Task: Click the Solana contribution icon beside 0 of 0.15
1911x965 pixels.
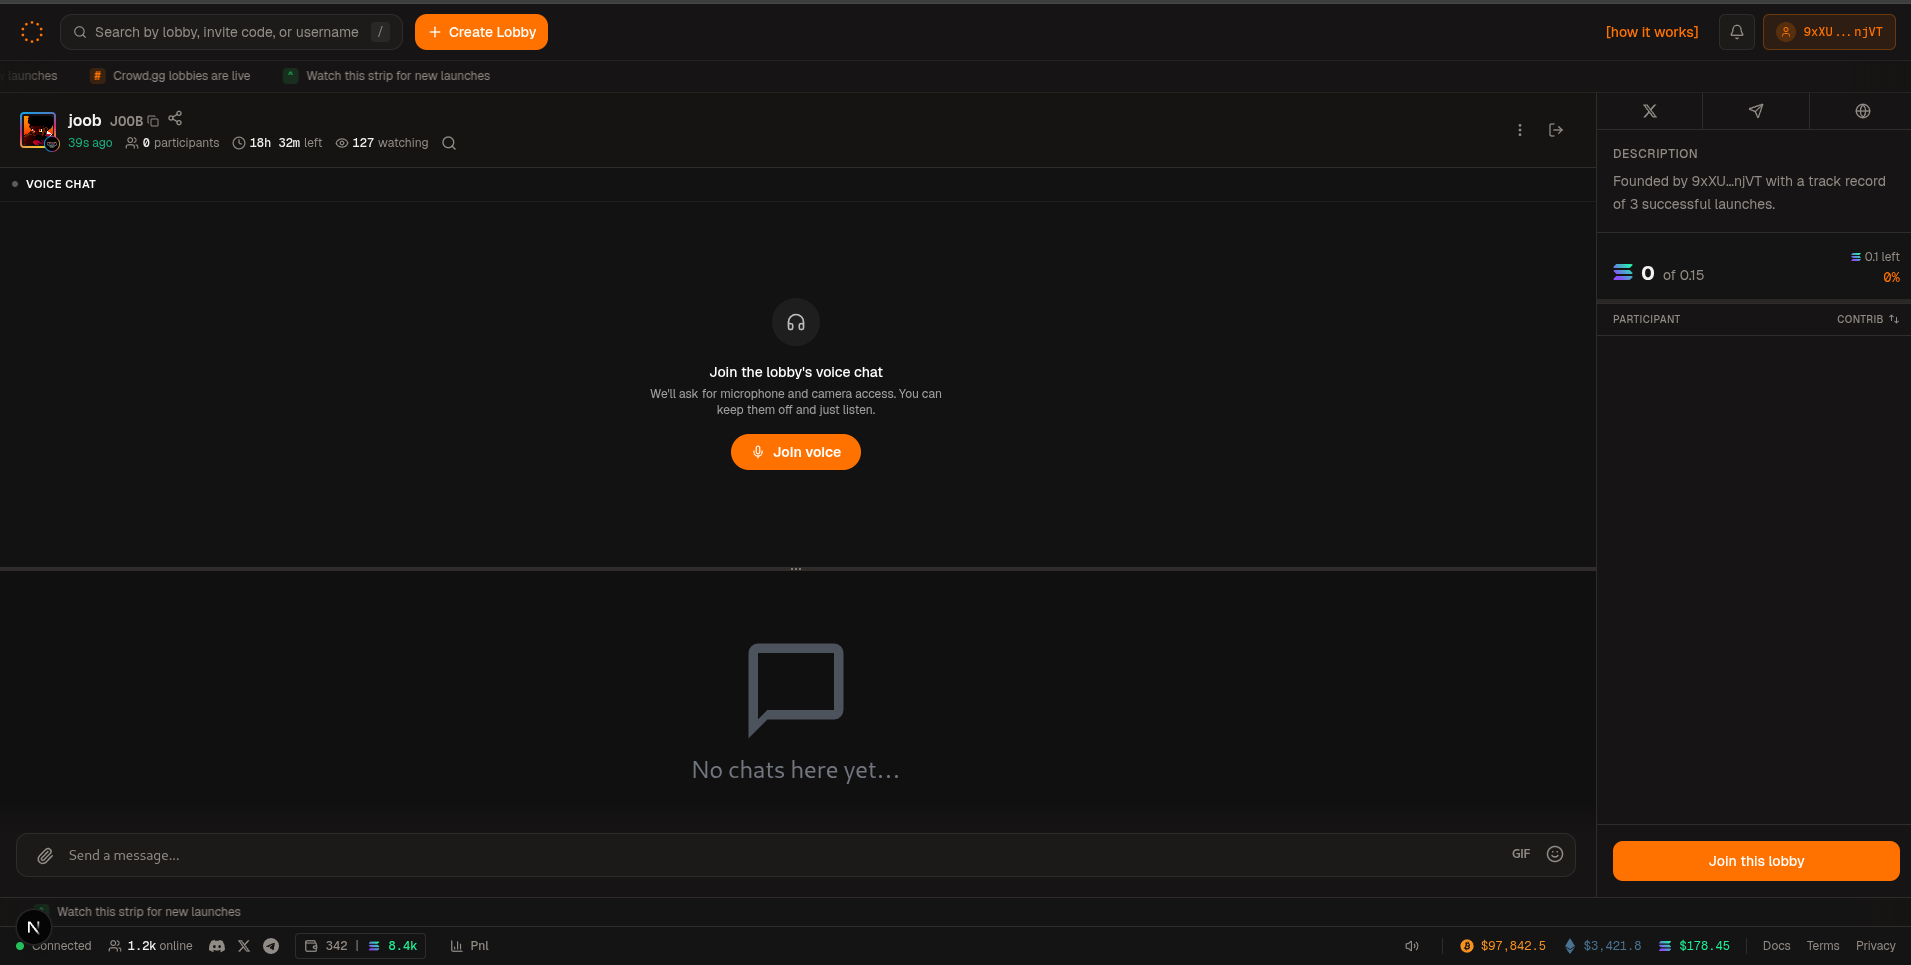Action: coord(1623,272)
